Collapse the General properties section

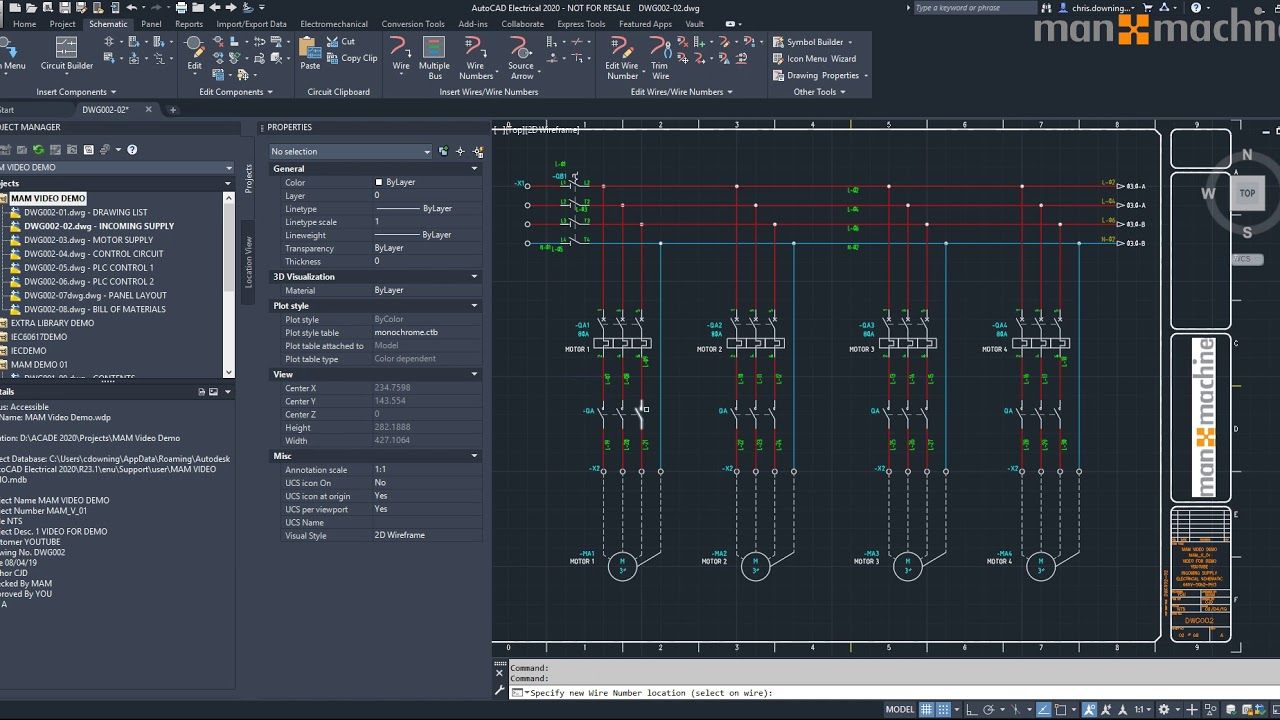coord(474,169)
